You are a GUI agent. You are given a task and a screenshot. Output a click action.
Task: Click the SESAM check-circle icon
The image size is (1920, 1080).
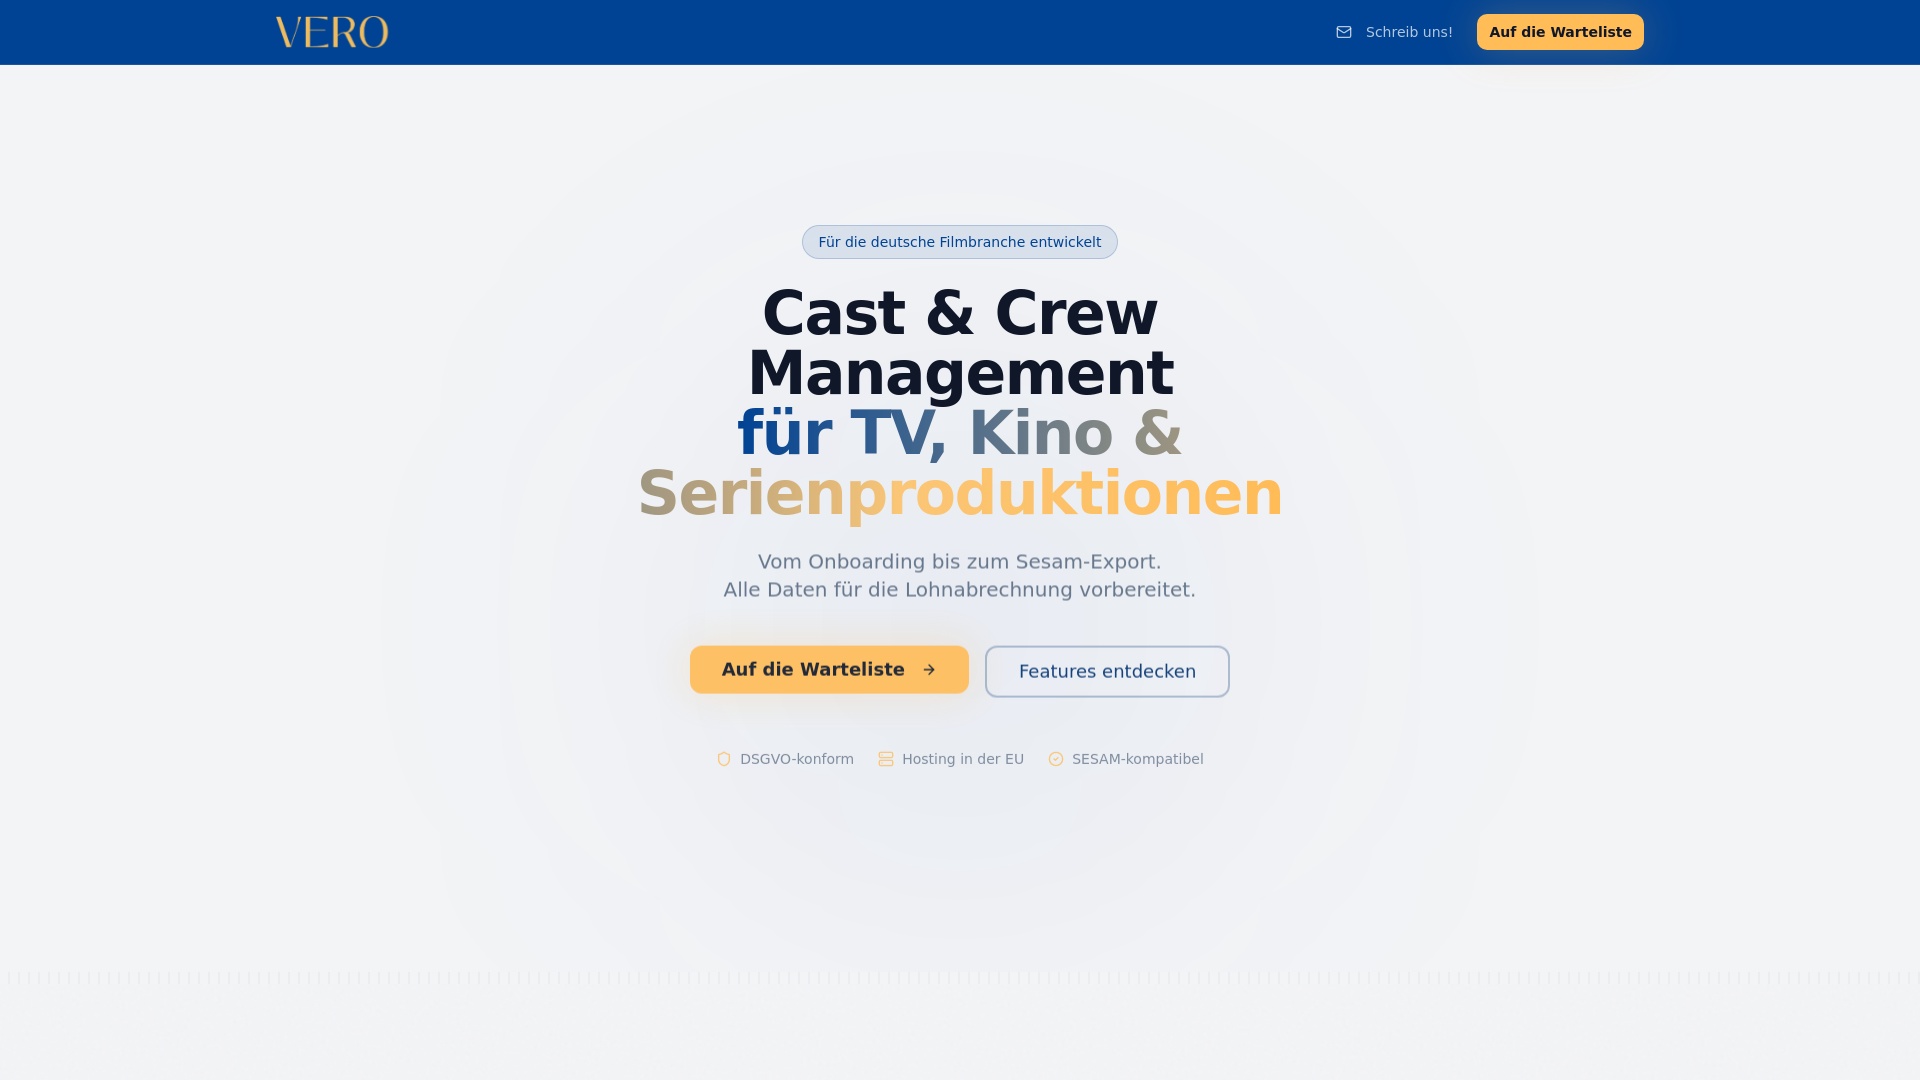[x=1056, y=759]
